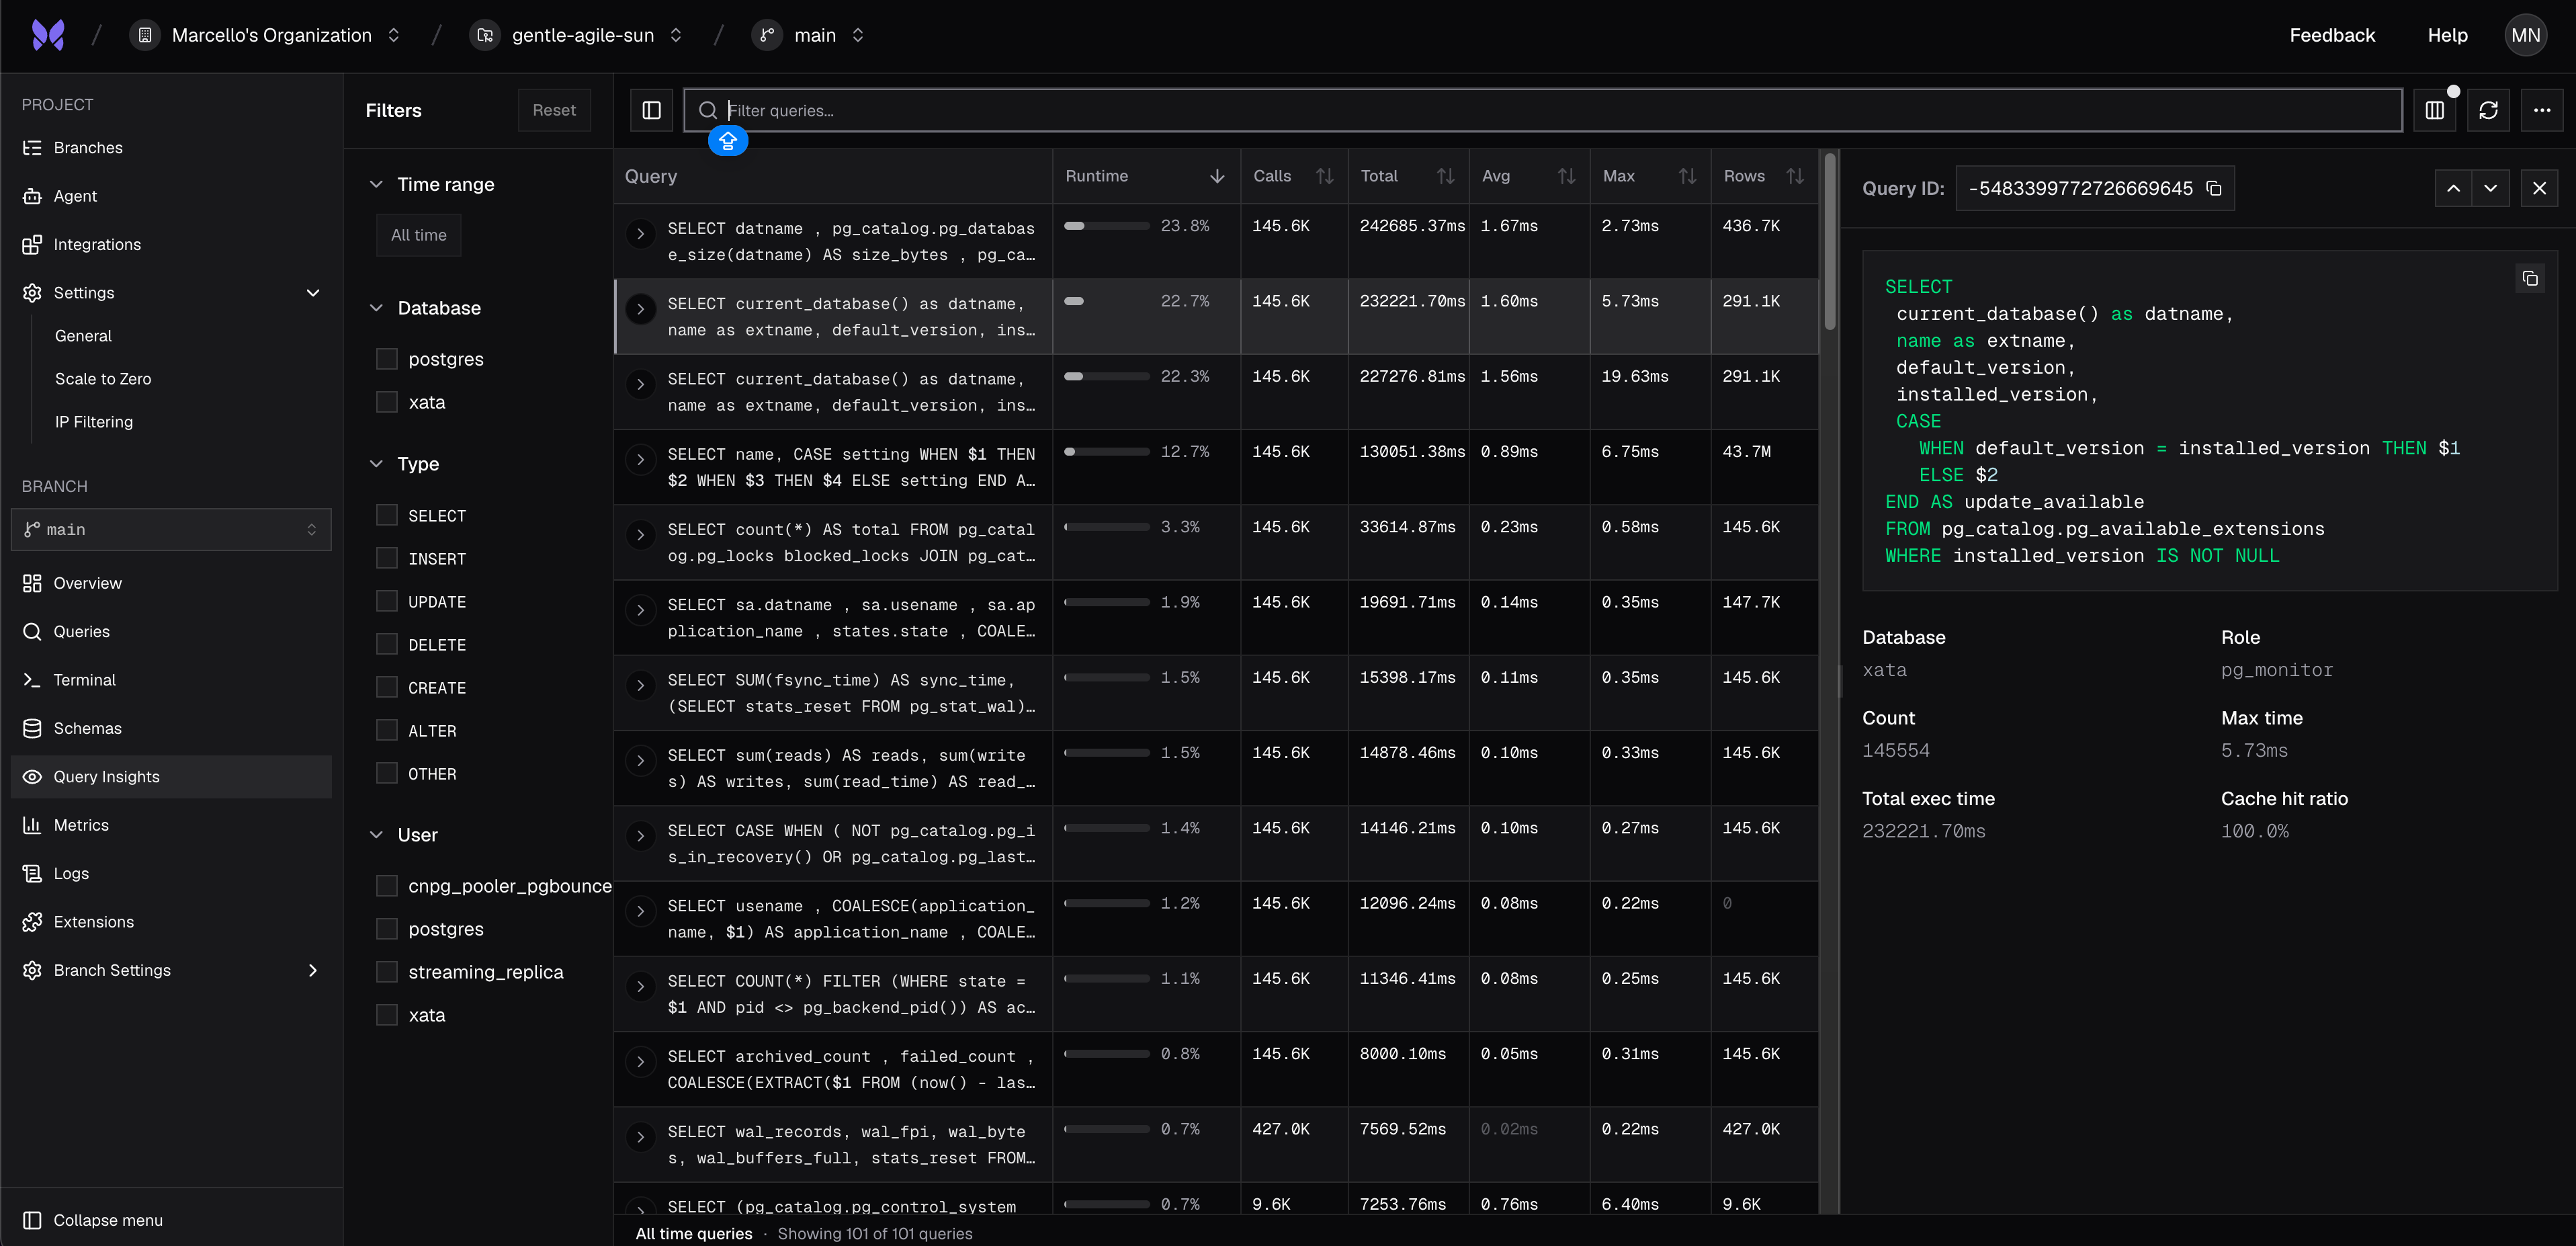Open IP Filtering settings

coord(94,422)
